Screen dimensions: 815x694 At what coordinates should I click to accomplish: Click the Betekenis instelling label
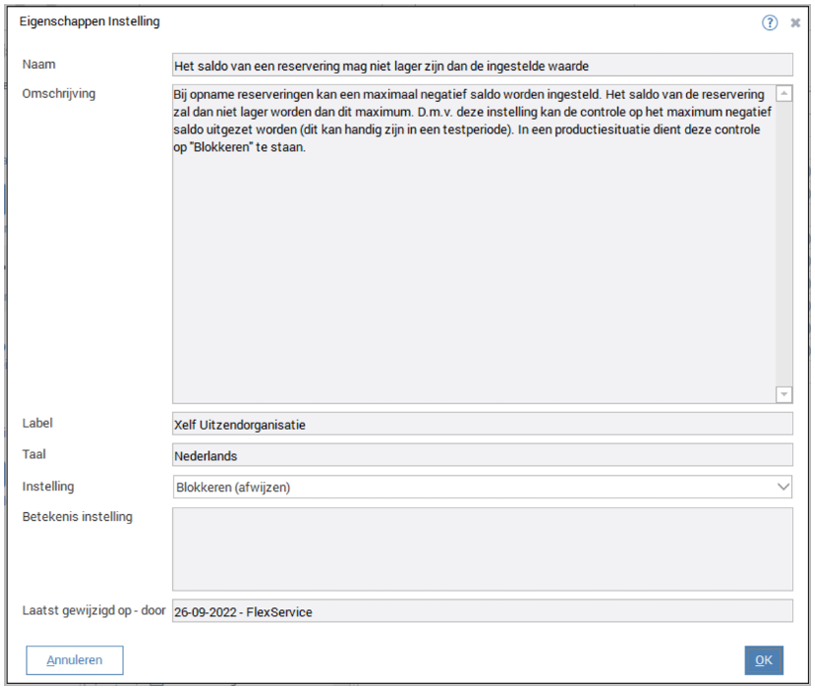click(77, 517)
